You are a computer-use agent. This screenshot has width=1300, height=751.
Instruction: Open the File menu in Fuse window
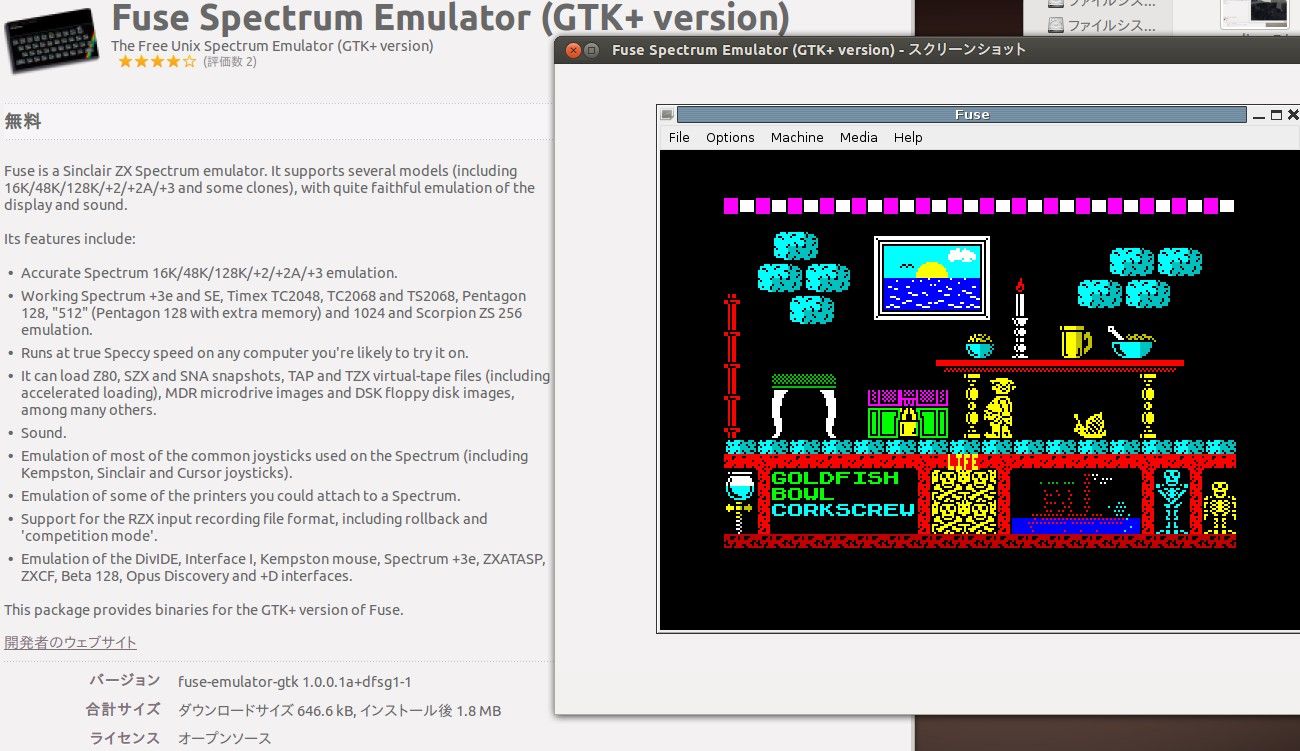(679, 137)
